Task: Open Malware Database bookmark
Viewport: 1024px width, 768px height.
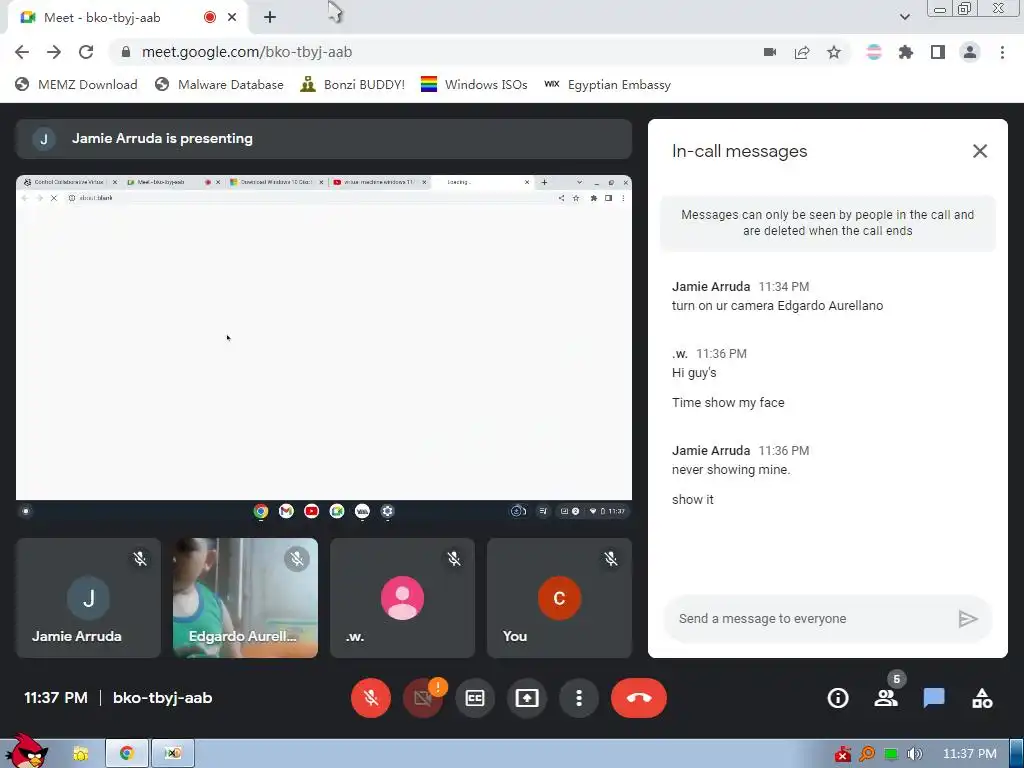Action: coord(219,84)
